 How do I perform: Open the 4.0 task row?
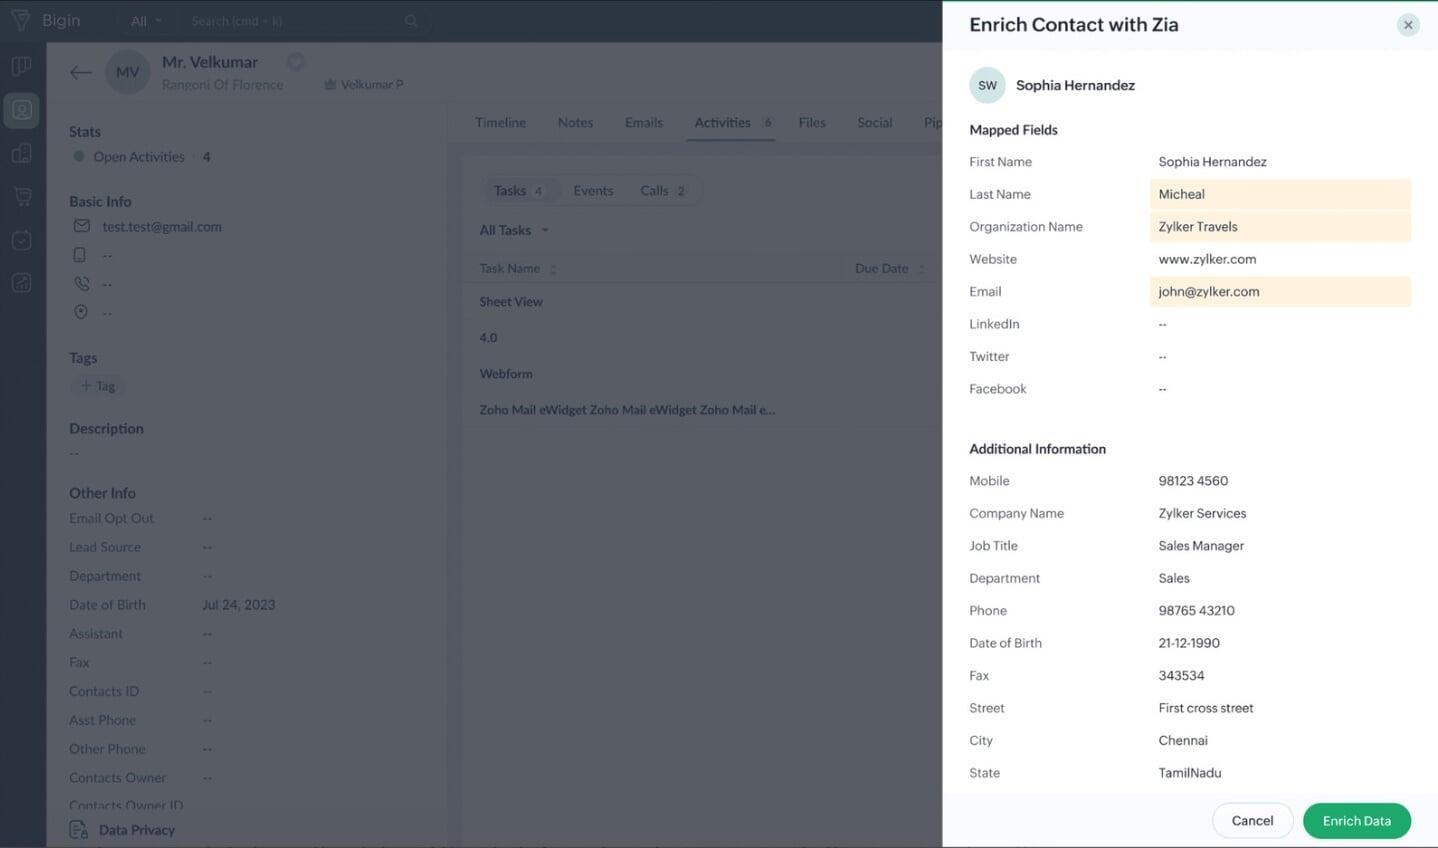coord(488,337)
